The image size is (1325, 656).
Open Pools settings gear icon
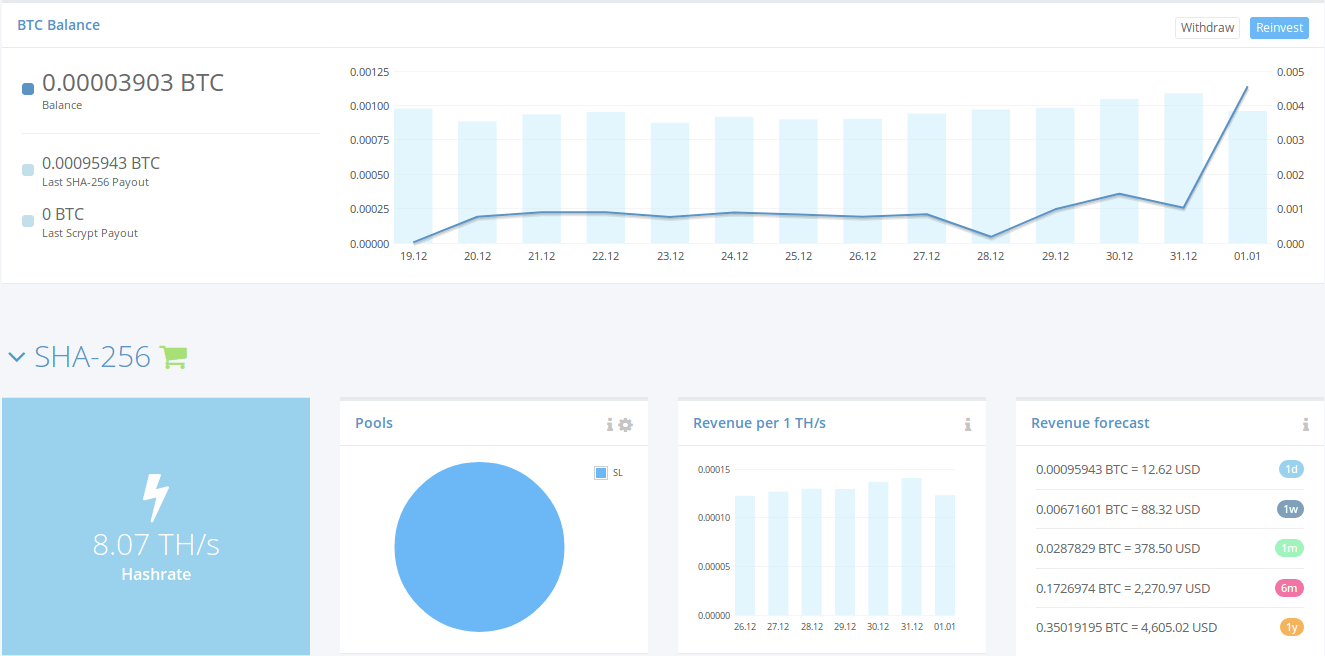click(626, 425)
